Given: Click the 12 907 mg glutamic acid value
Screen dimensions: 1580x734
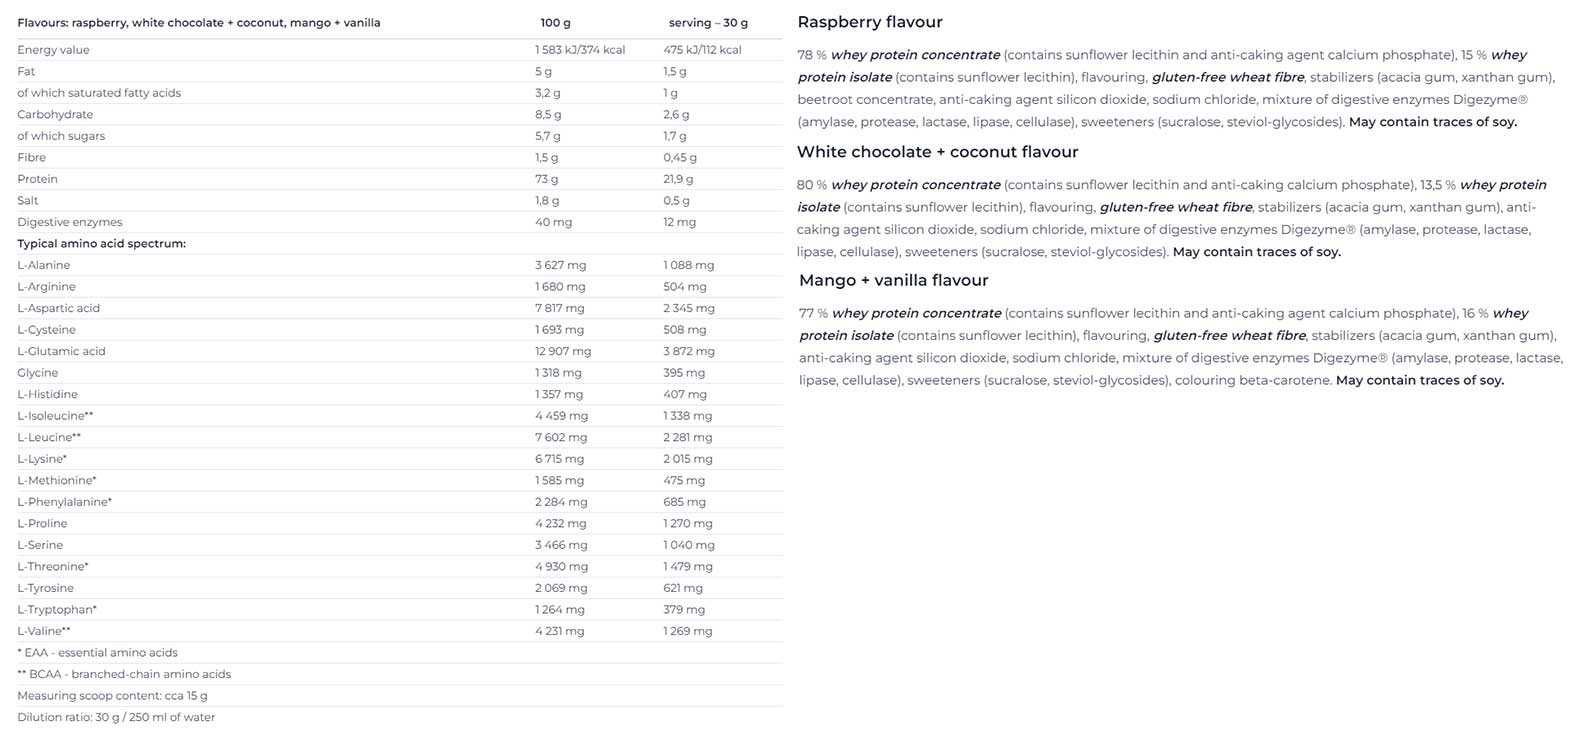Looking at the screenshot, I should [x=562, y=351].
